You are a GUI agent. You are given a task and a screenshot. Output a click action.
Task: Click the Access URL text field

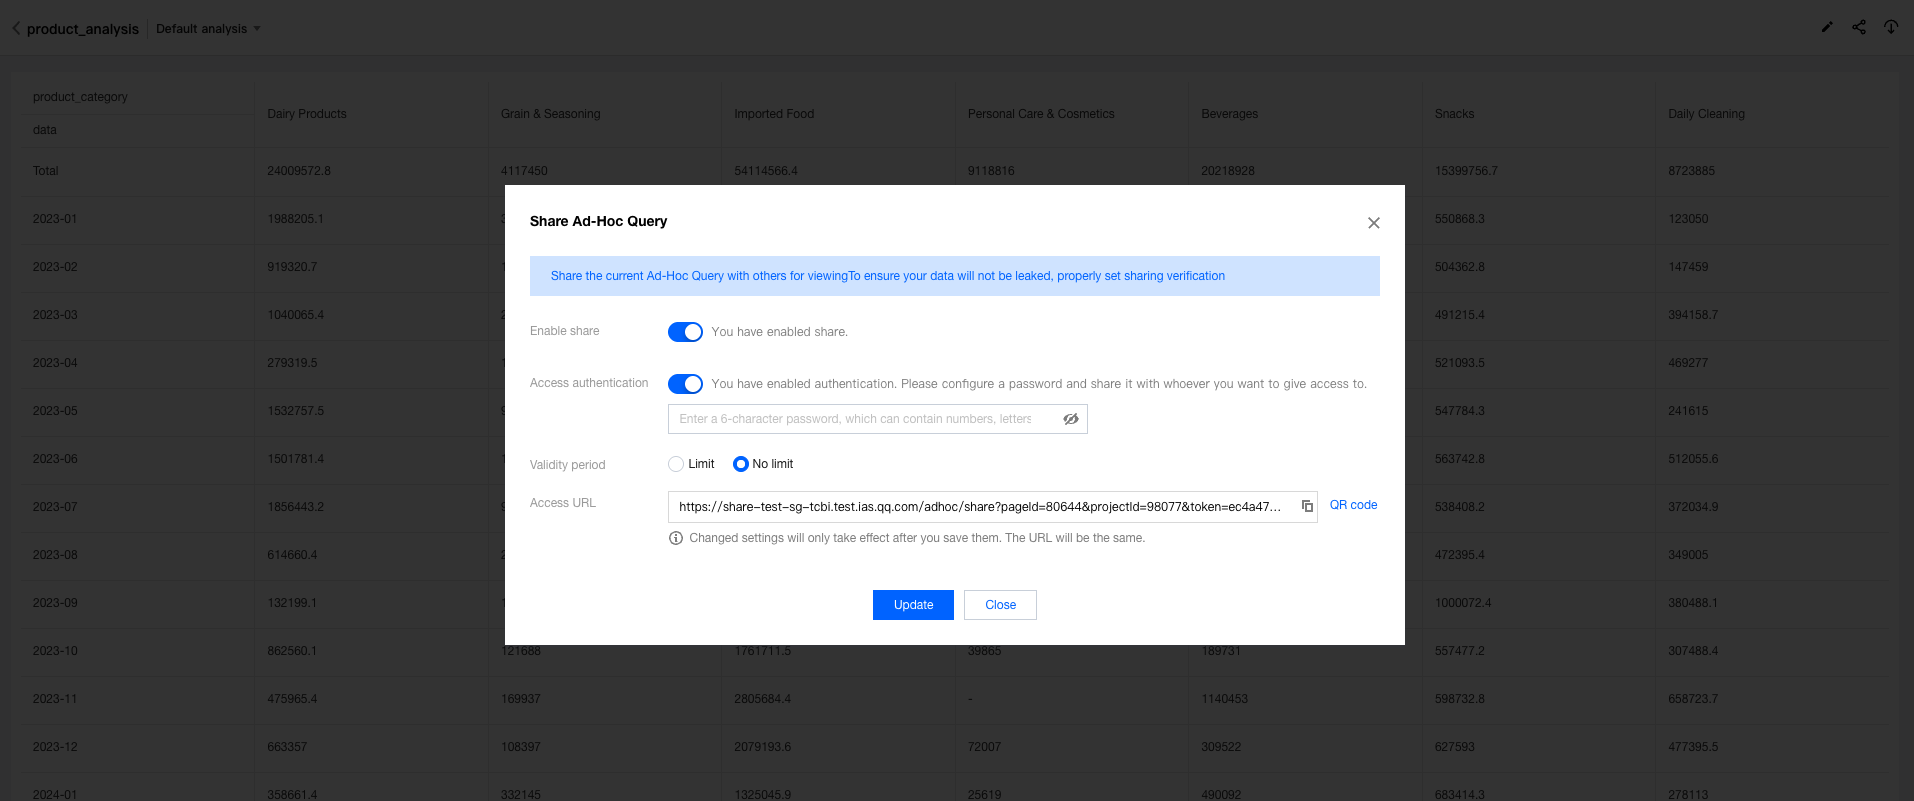980,507
